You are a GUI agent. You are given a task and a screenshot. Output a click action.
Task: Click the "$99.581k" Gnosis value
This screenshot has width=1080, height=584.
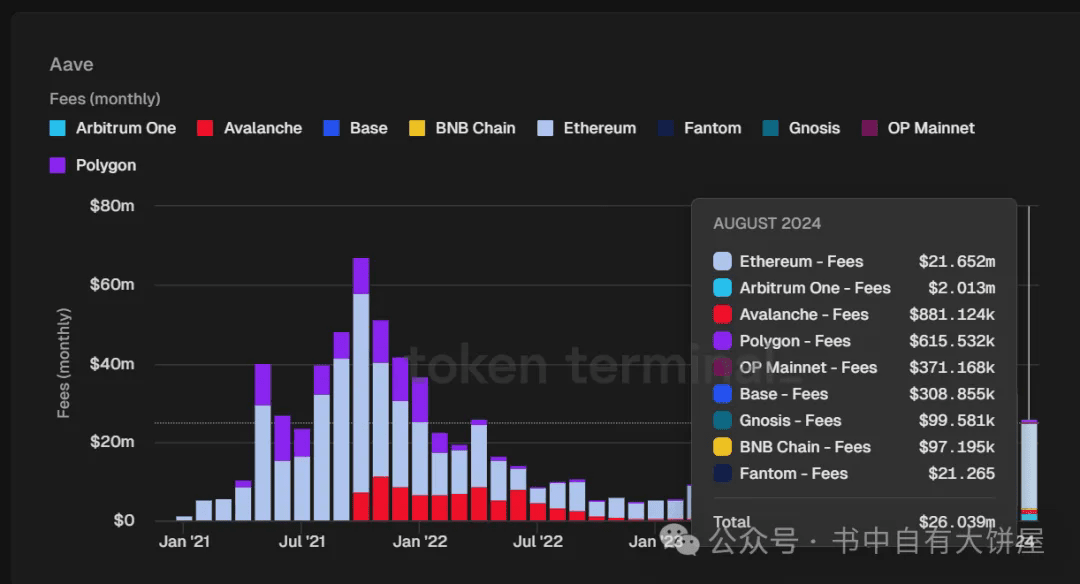[x=957, y=421]
